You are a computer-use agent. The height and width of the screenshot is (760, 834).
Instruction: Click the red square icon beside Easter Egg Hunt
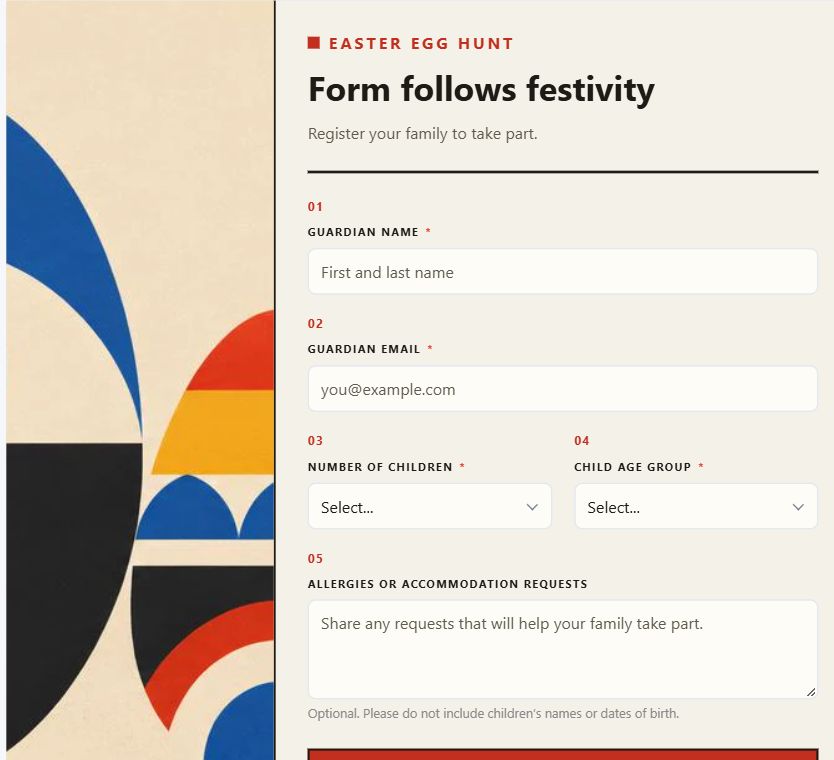click(314, 43)
